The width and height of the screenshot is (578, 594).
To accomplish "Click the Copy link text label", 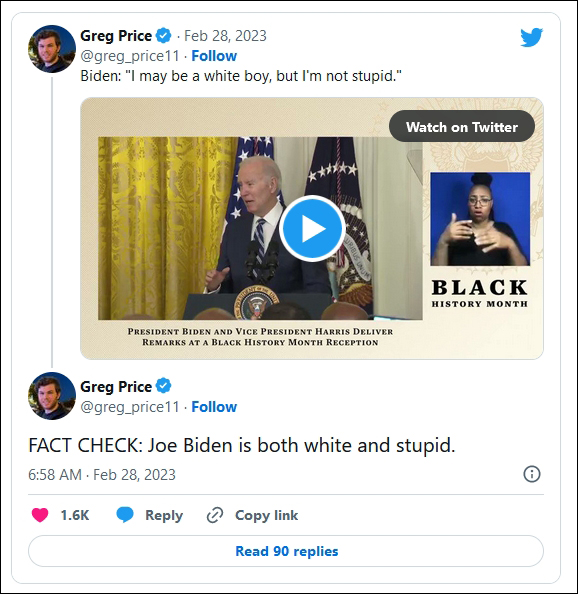I will [266, 515].
